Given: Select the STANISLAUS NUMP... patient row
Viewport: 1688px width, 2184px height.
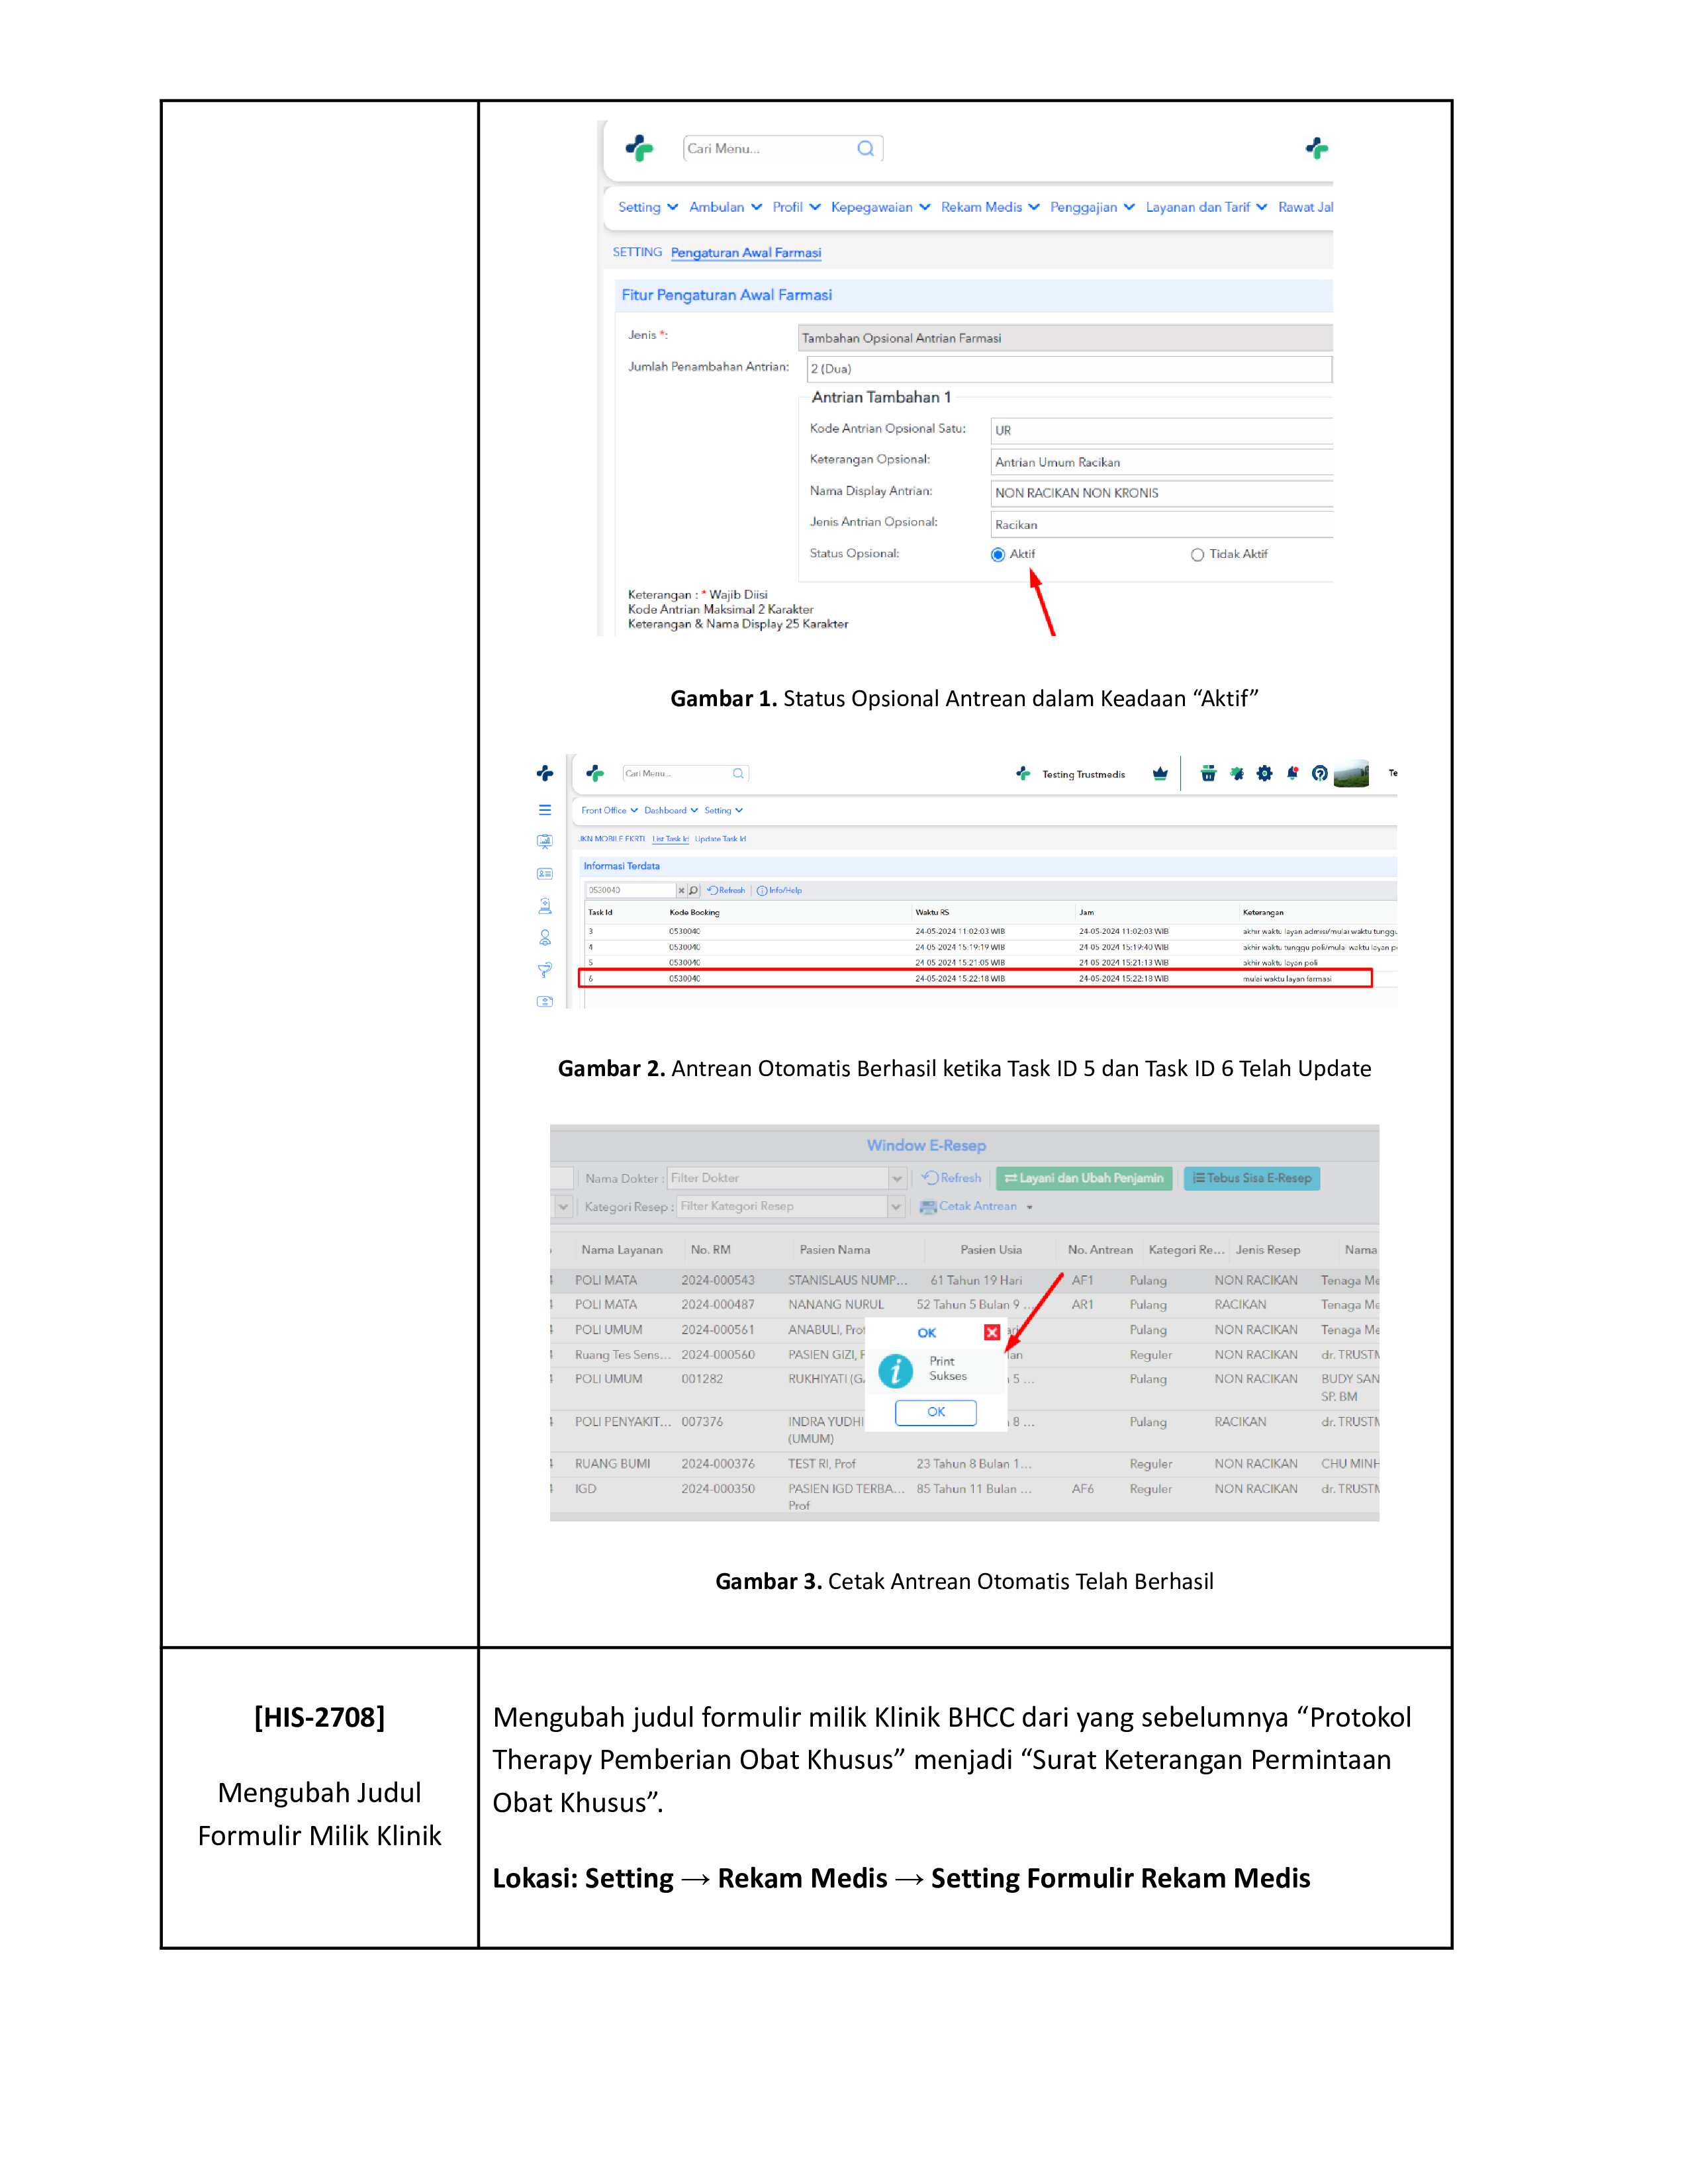Looking at the screenshot, I should pyautogui.click(x=965, y=1280).
